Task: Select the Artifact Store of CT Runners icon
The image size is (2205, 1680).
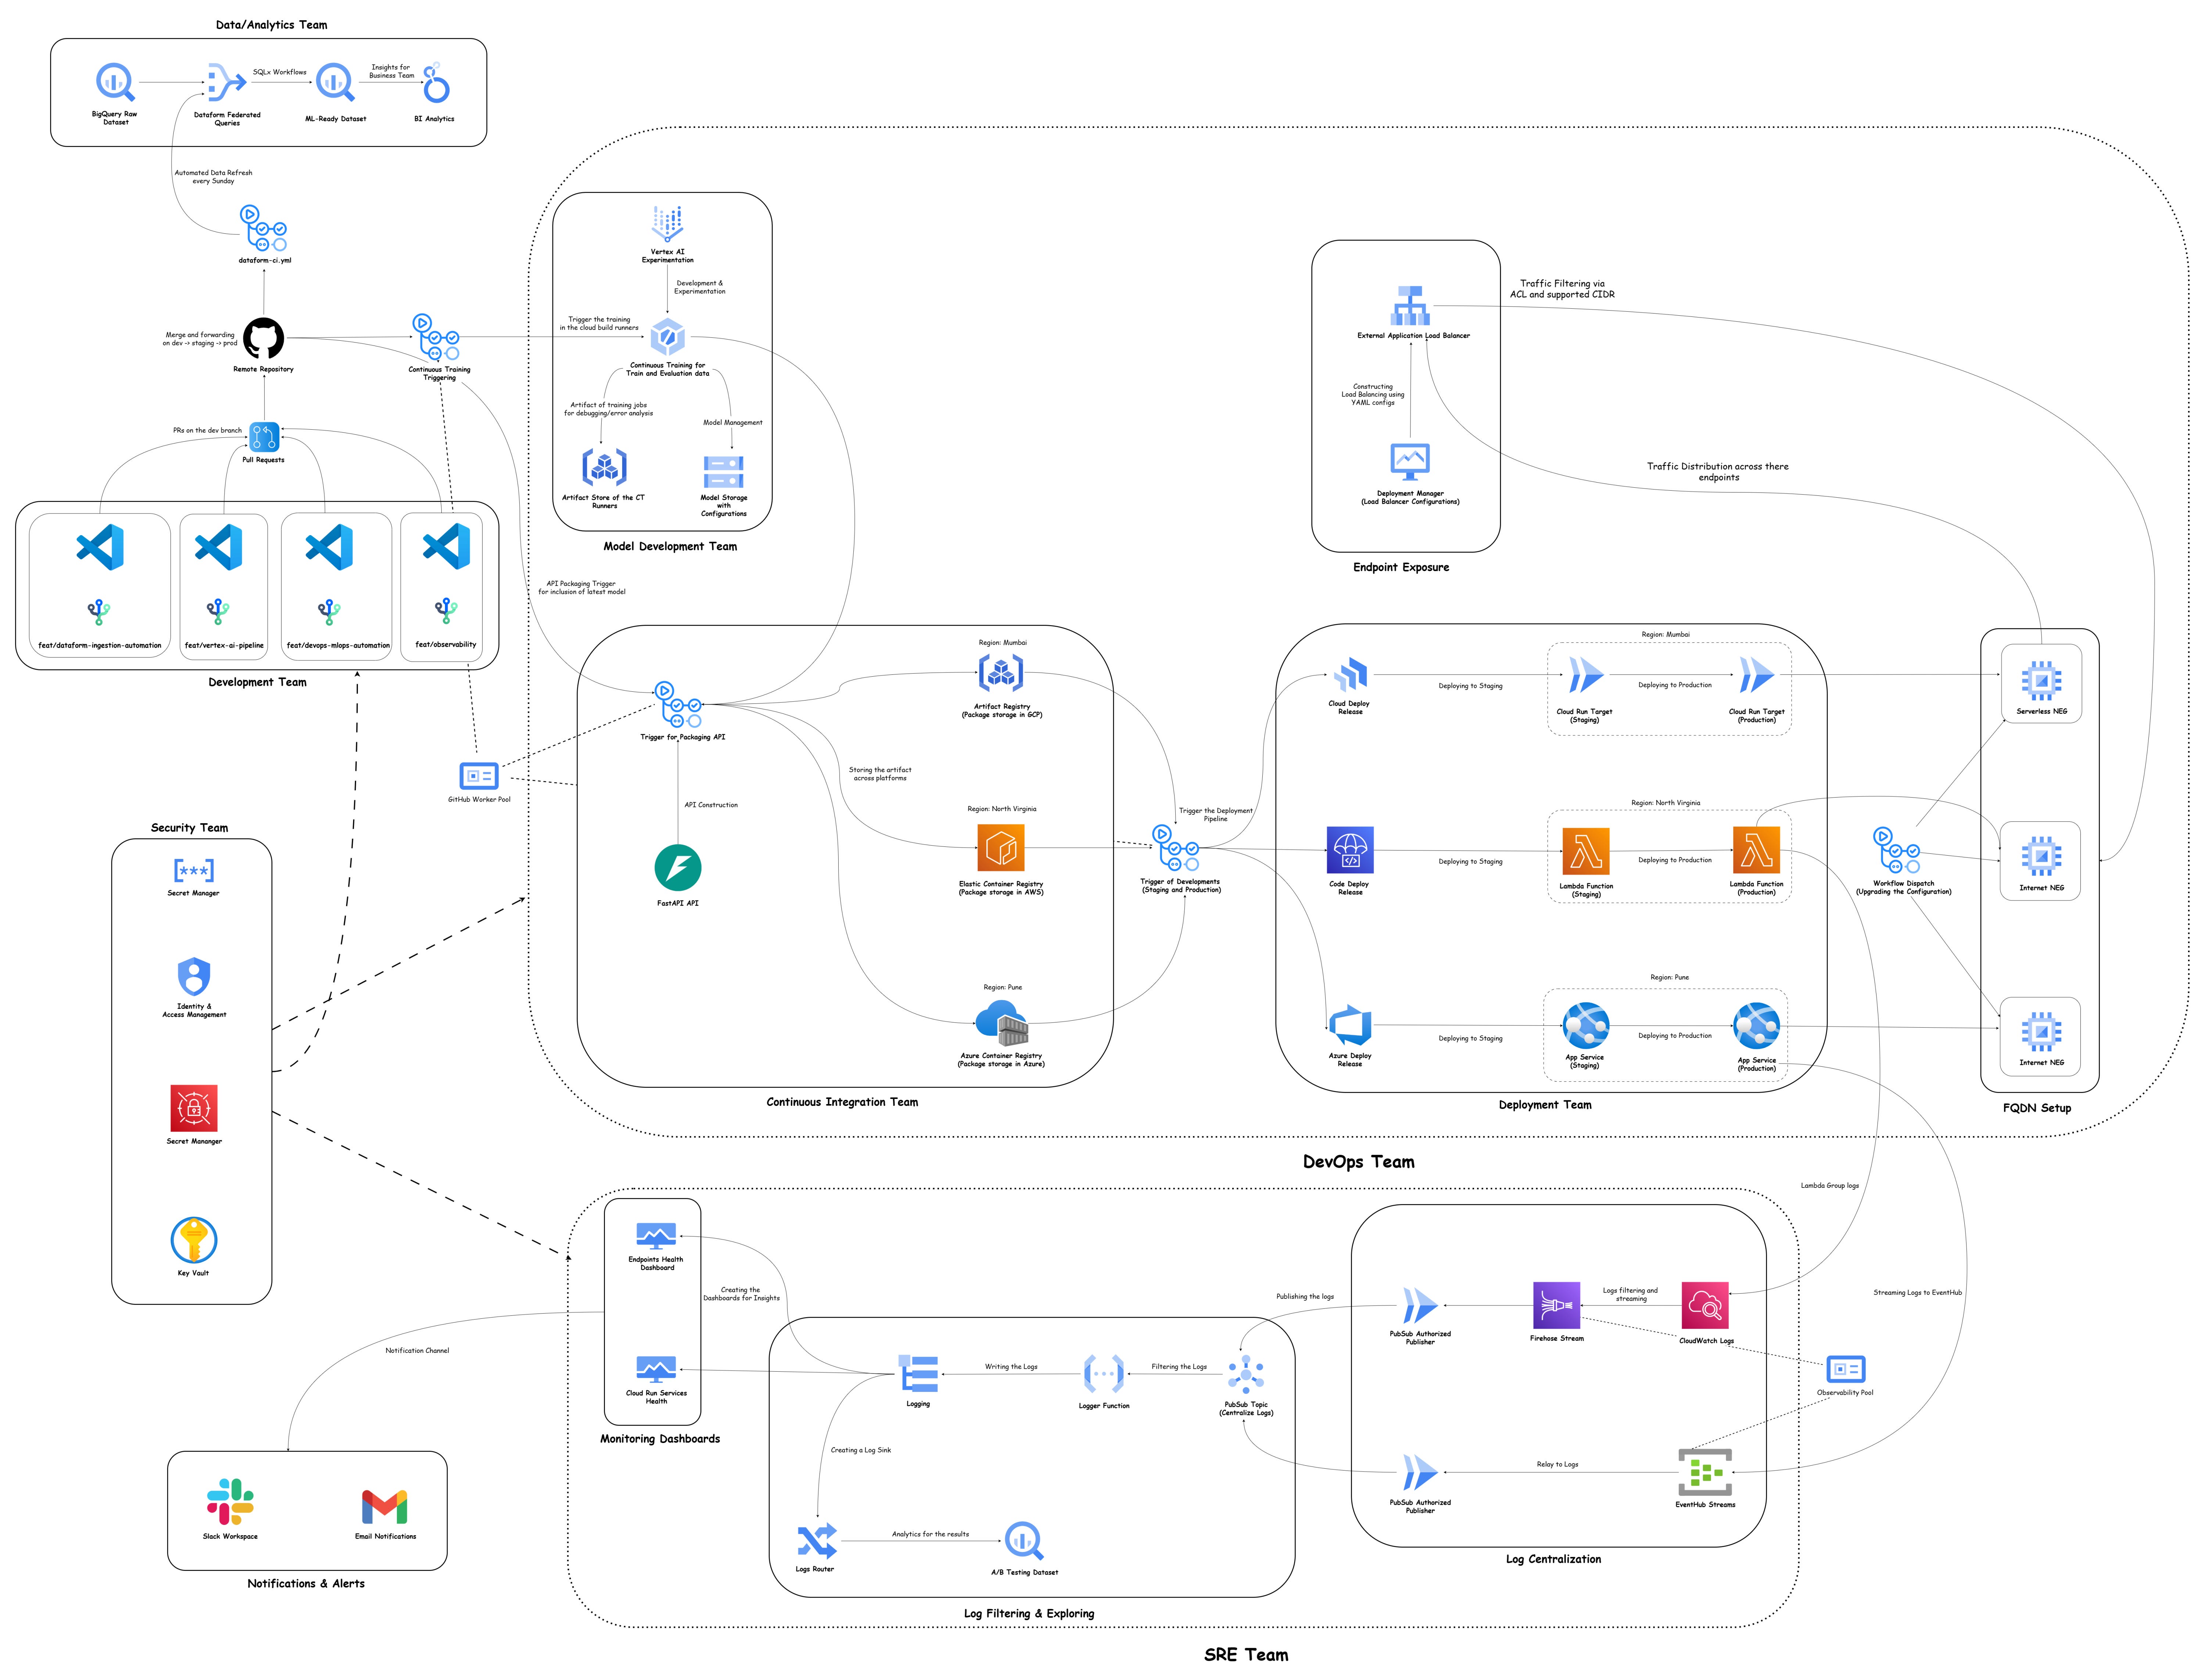Action: (604, 467)
